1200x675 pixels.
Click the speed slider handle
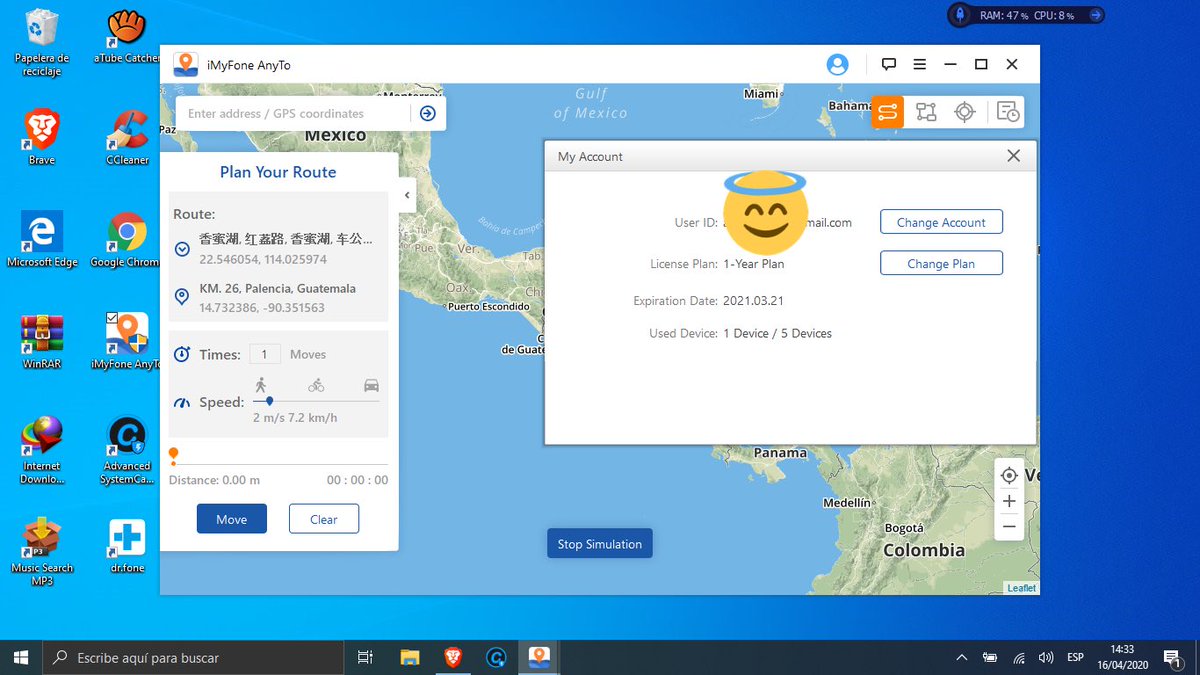click(270, 401)
